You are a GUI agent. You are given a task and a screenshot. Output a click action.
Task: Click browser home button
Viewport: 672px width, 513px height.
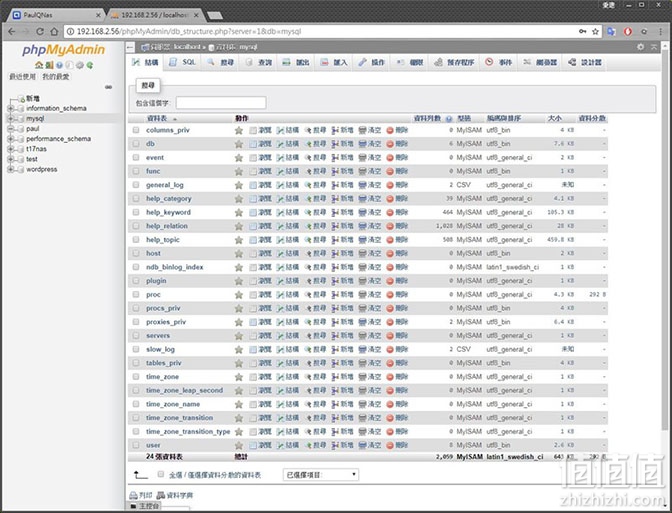(x=54, y=31)
